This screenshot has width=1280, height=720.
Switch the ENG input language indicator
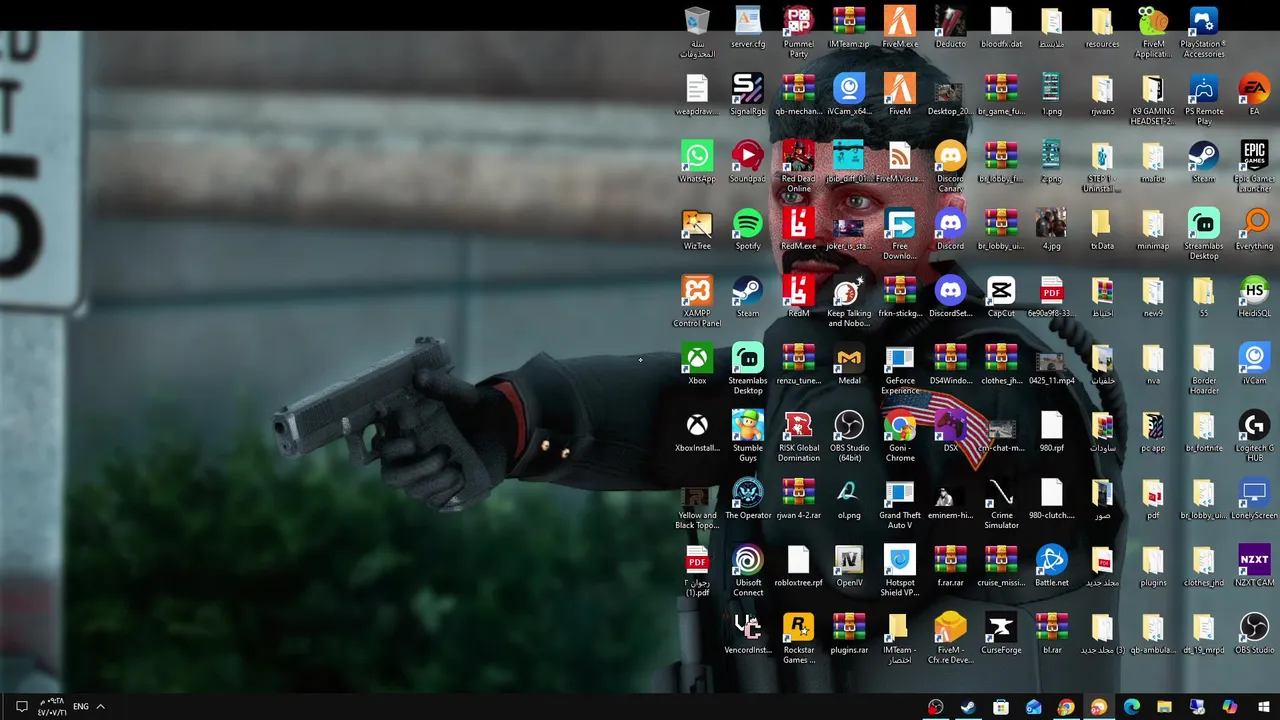(x=80, y=707)
